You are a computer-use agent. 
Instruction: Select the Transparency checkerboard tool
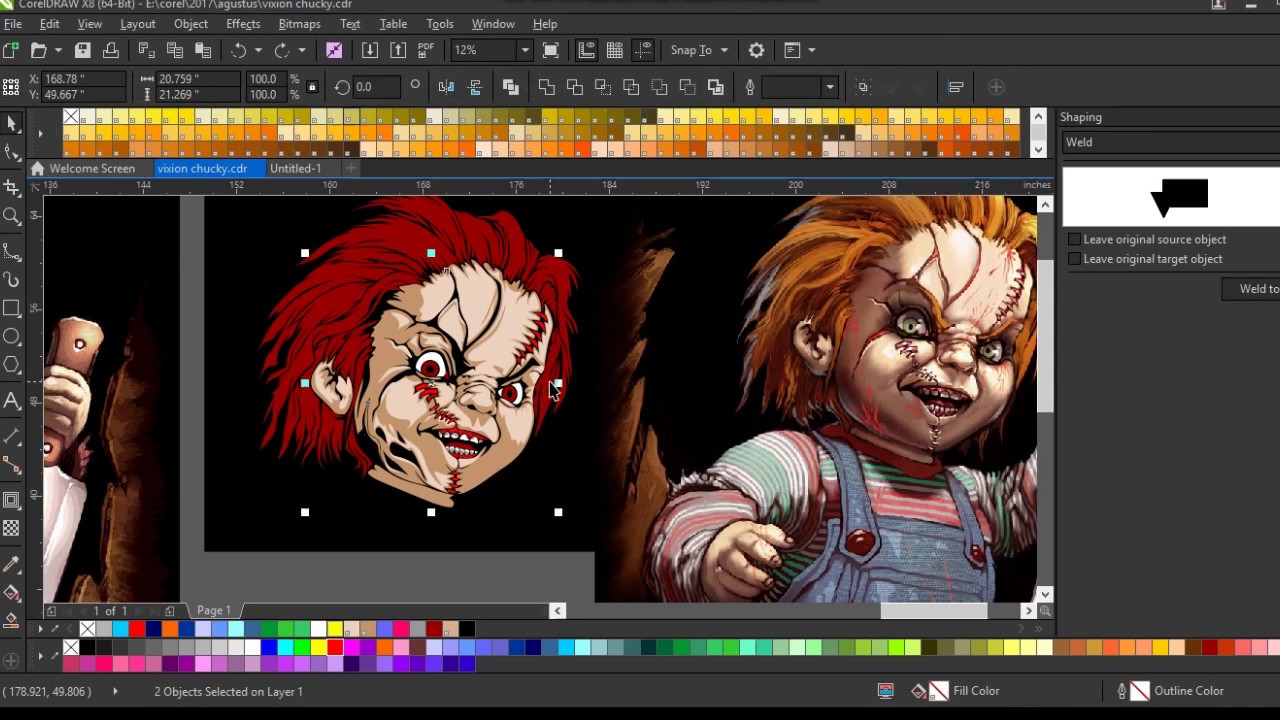pyautogui.click(x=12, y=528)
